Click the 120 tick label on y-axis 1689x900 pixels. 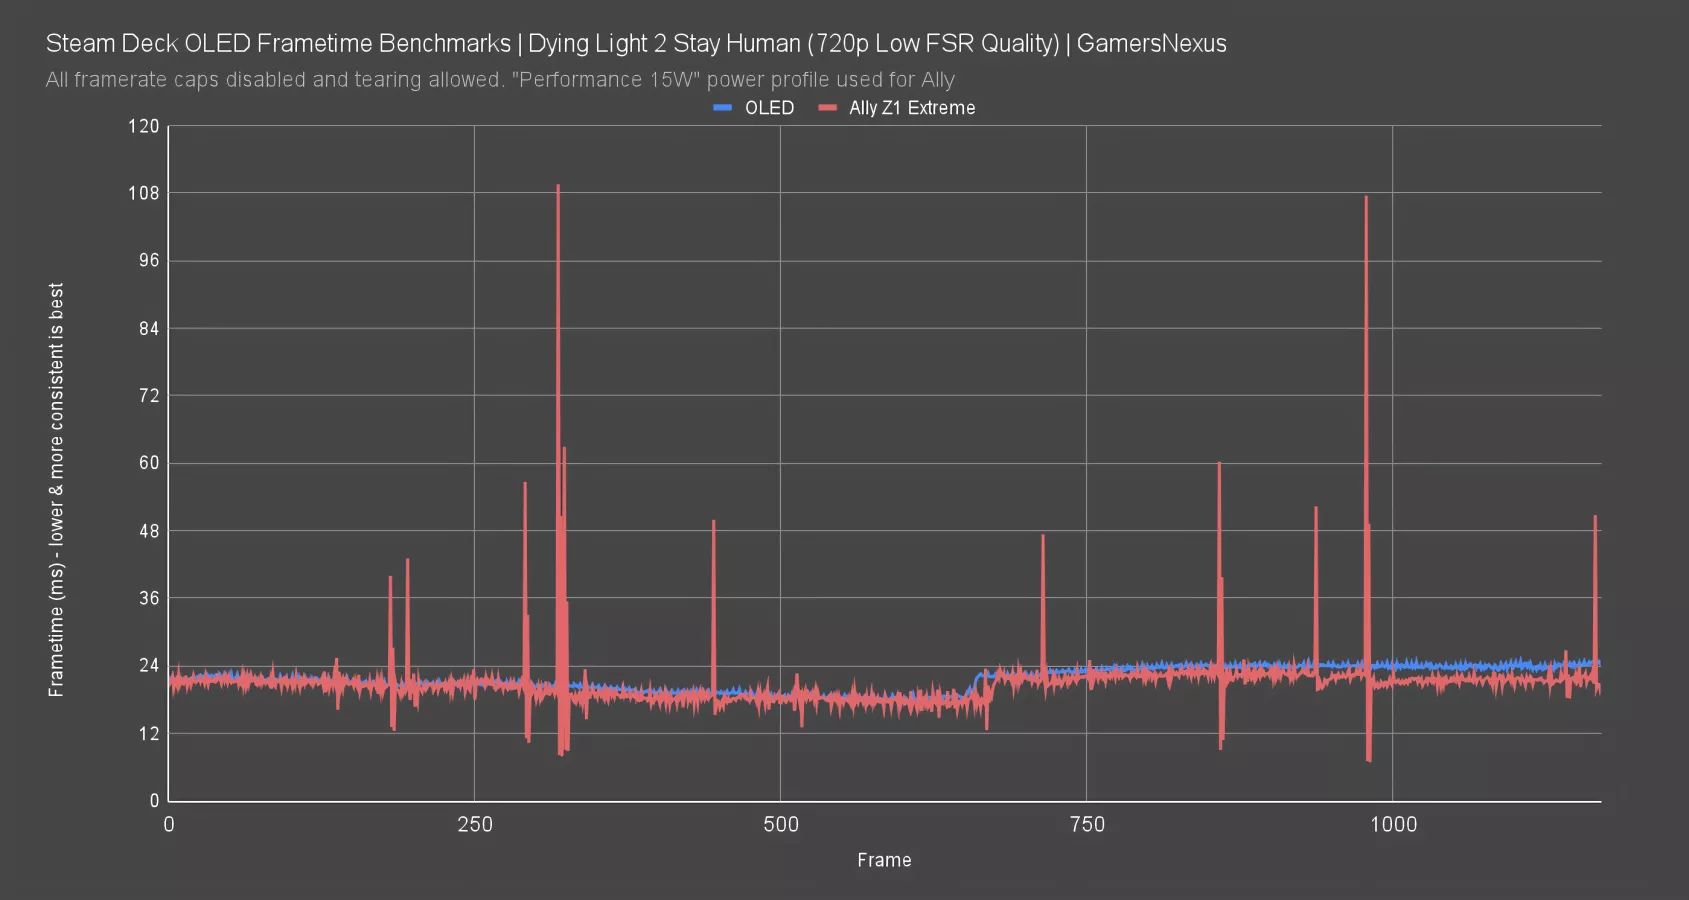(x=144, y=126)
